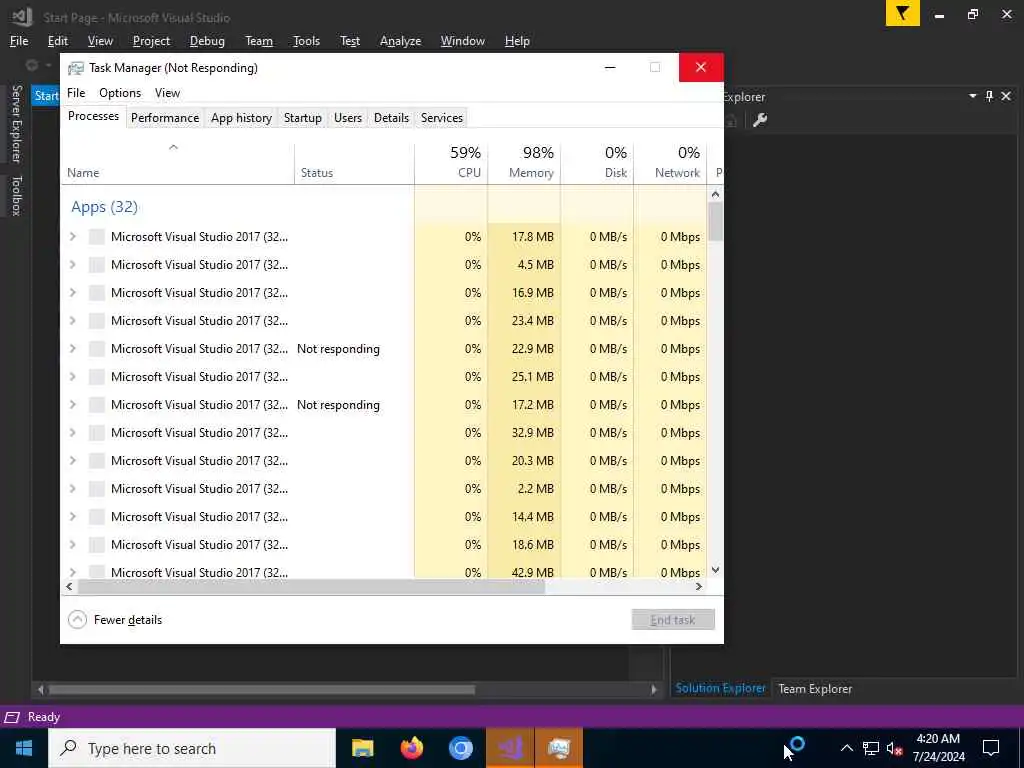Expand the Visual Studio process using 16.9 MB
The height and width of the screenshot is (768, 1024).
(73, 293)
